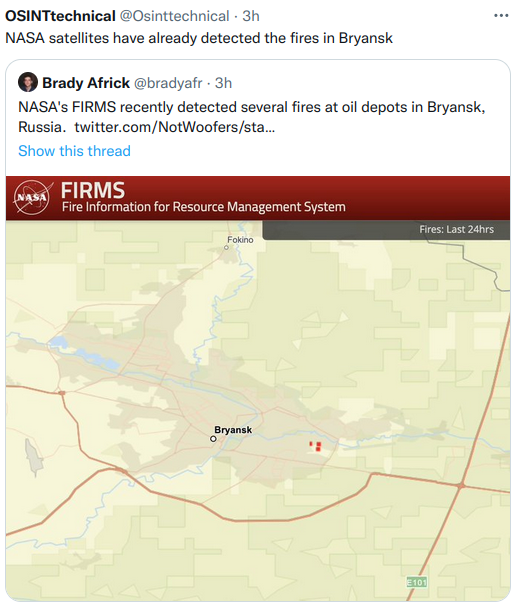The image size is (513, 608).
Task: Click the FIRMS title text
Action: (93, 191)
